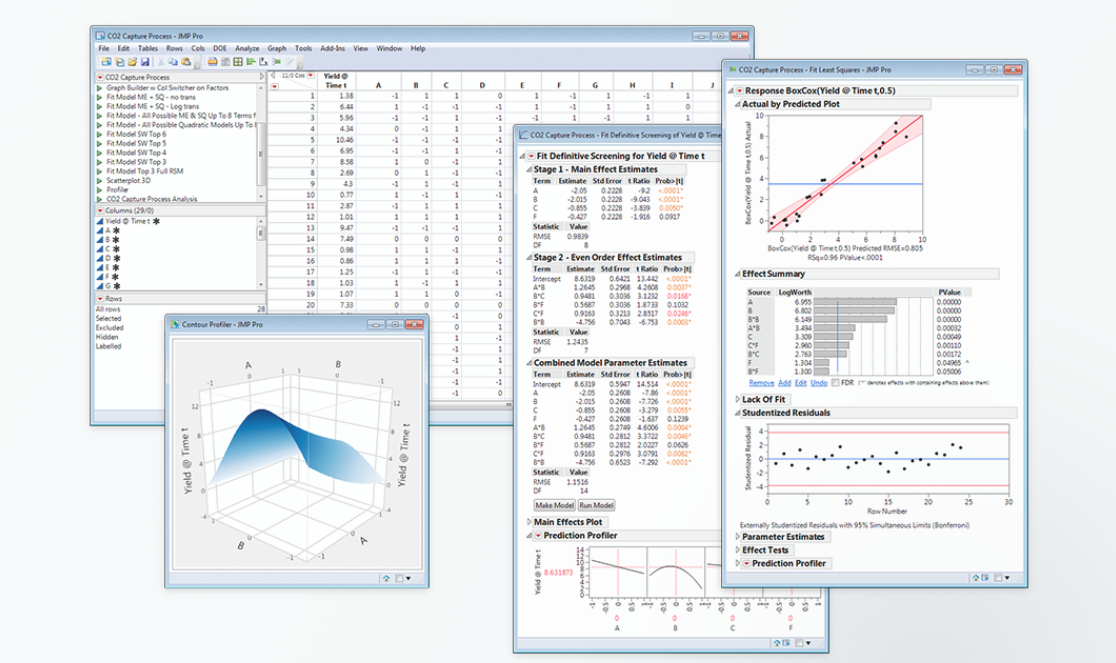Screen dimensions: 1116x663
Task: Click the Copy toolbar icon
Action: click(173, 62)
